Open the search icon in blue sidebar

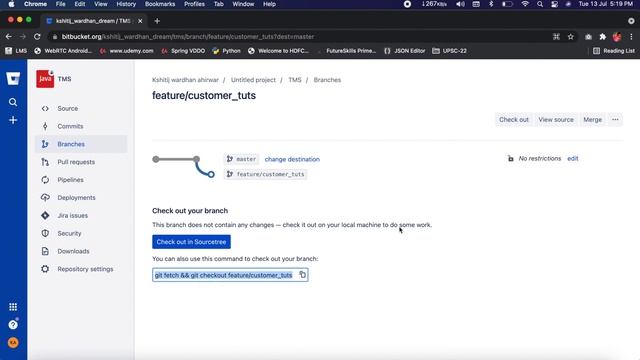click(x=13, y=102)
